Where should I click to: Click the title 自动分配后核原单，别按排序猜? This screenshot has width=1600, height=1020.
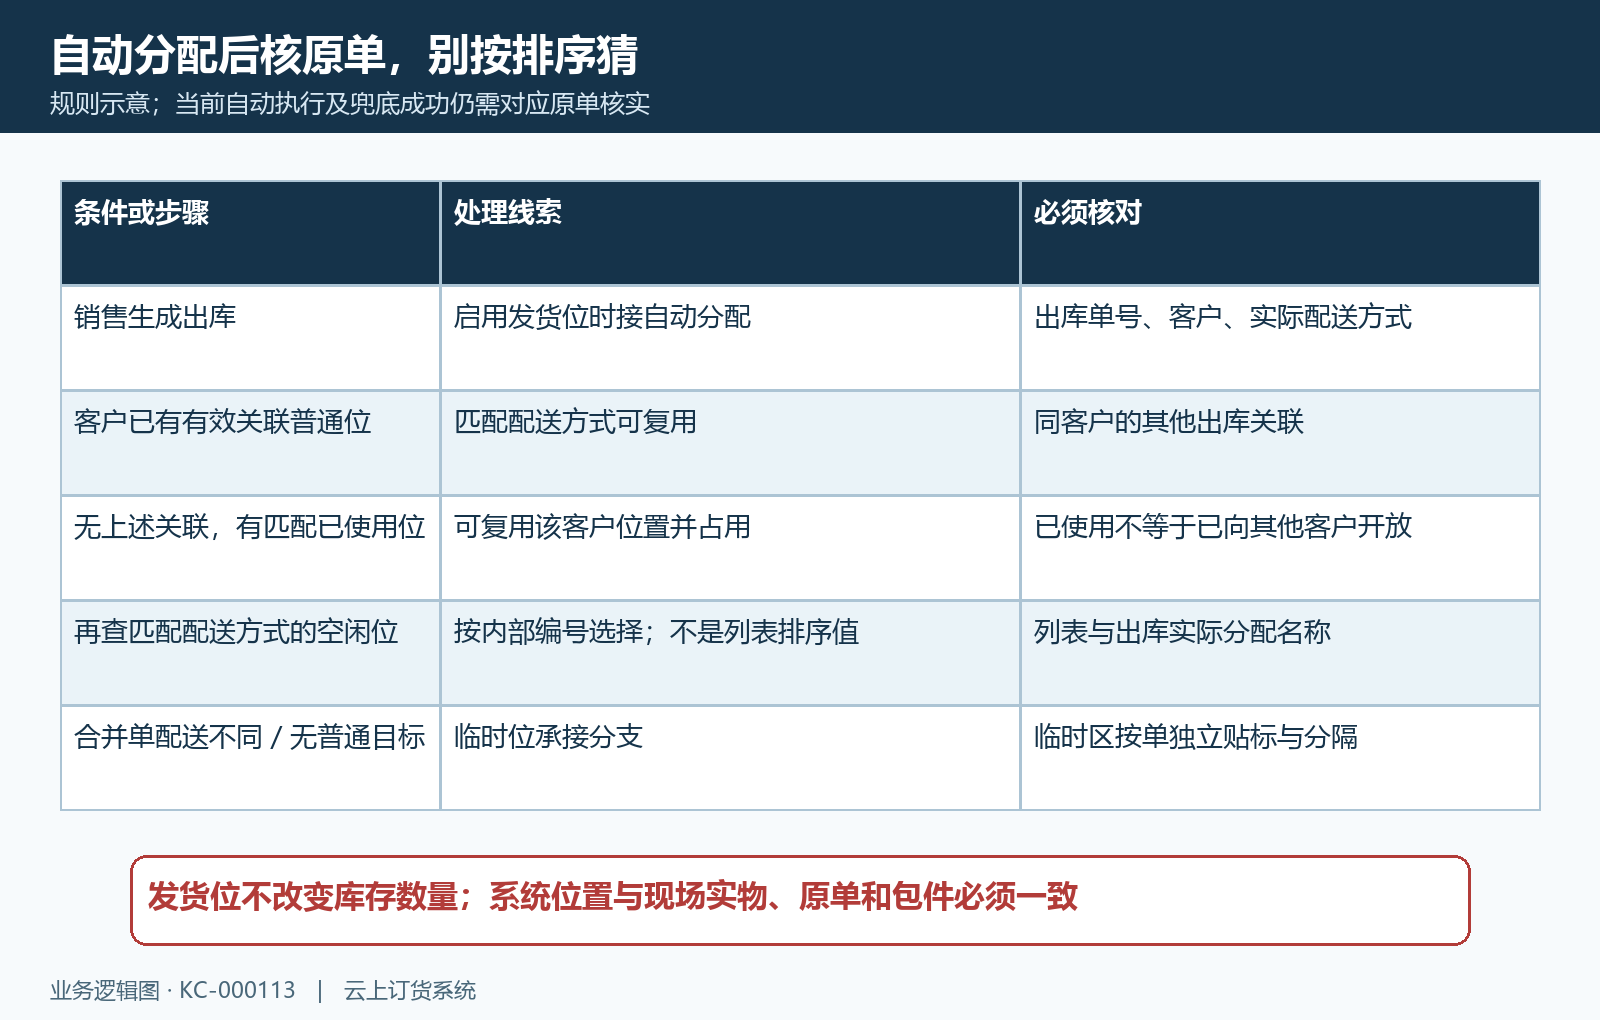(344, 55)
